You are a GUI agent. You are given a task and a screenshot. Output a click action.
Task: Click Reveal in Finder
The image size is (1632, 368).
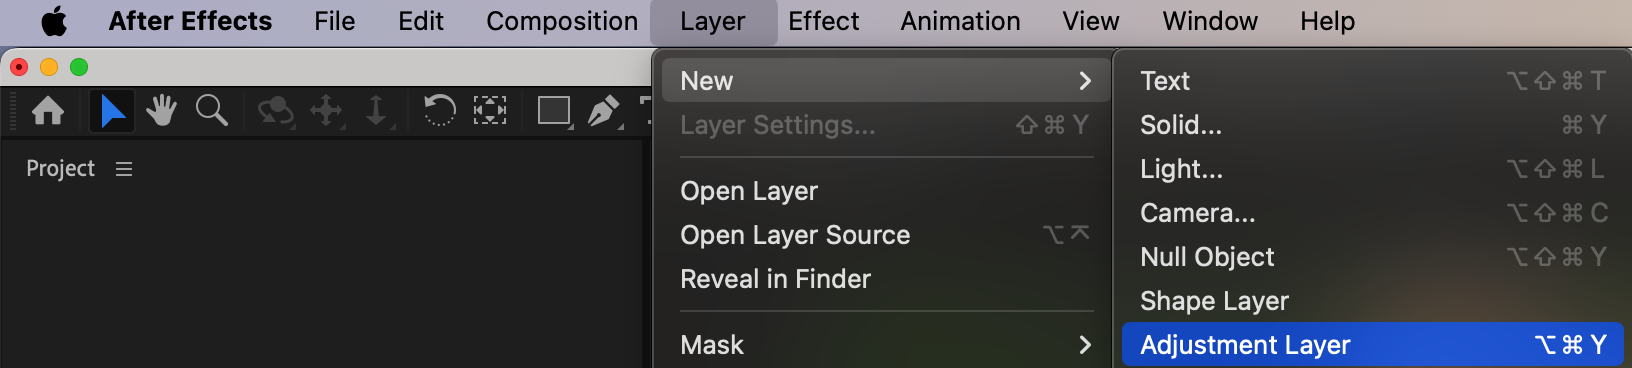(x=775, y=279)
